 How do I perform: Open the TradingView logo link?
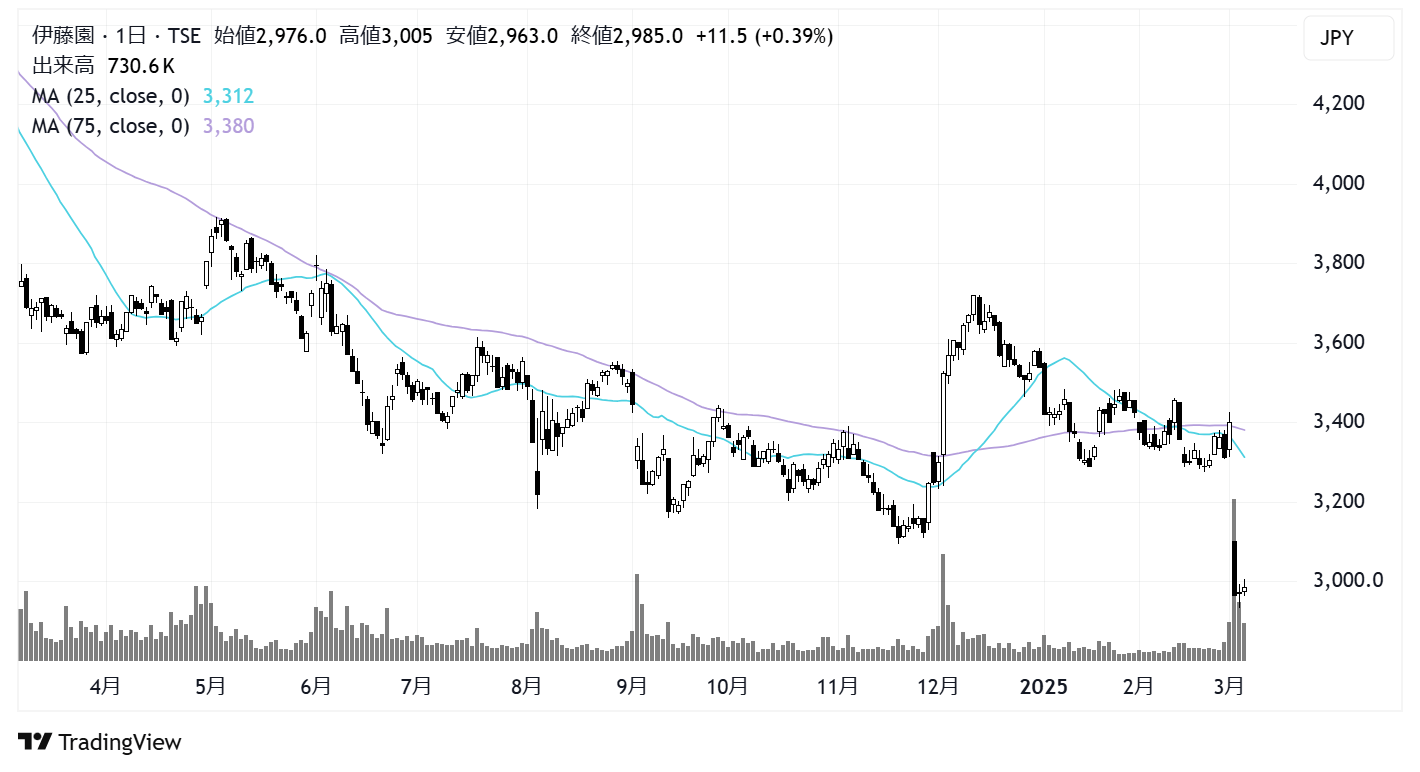100,742
